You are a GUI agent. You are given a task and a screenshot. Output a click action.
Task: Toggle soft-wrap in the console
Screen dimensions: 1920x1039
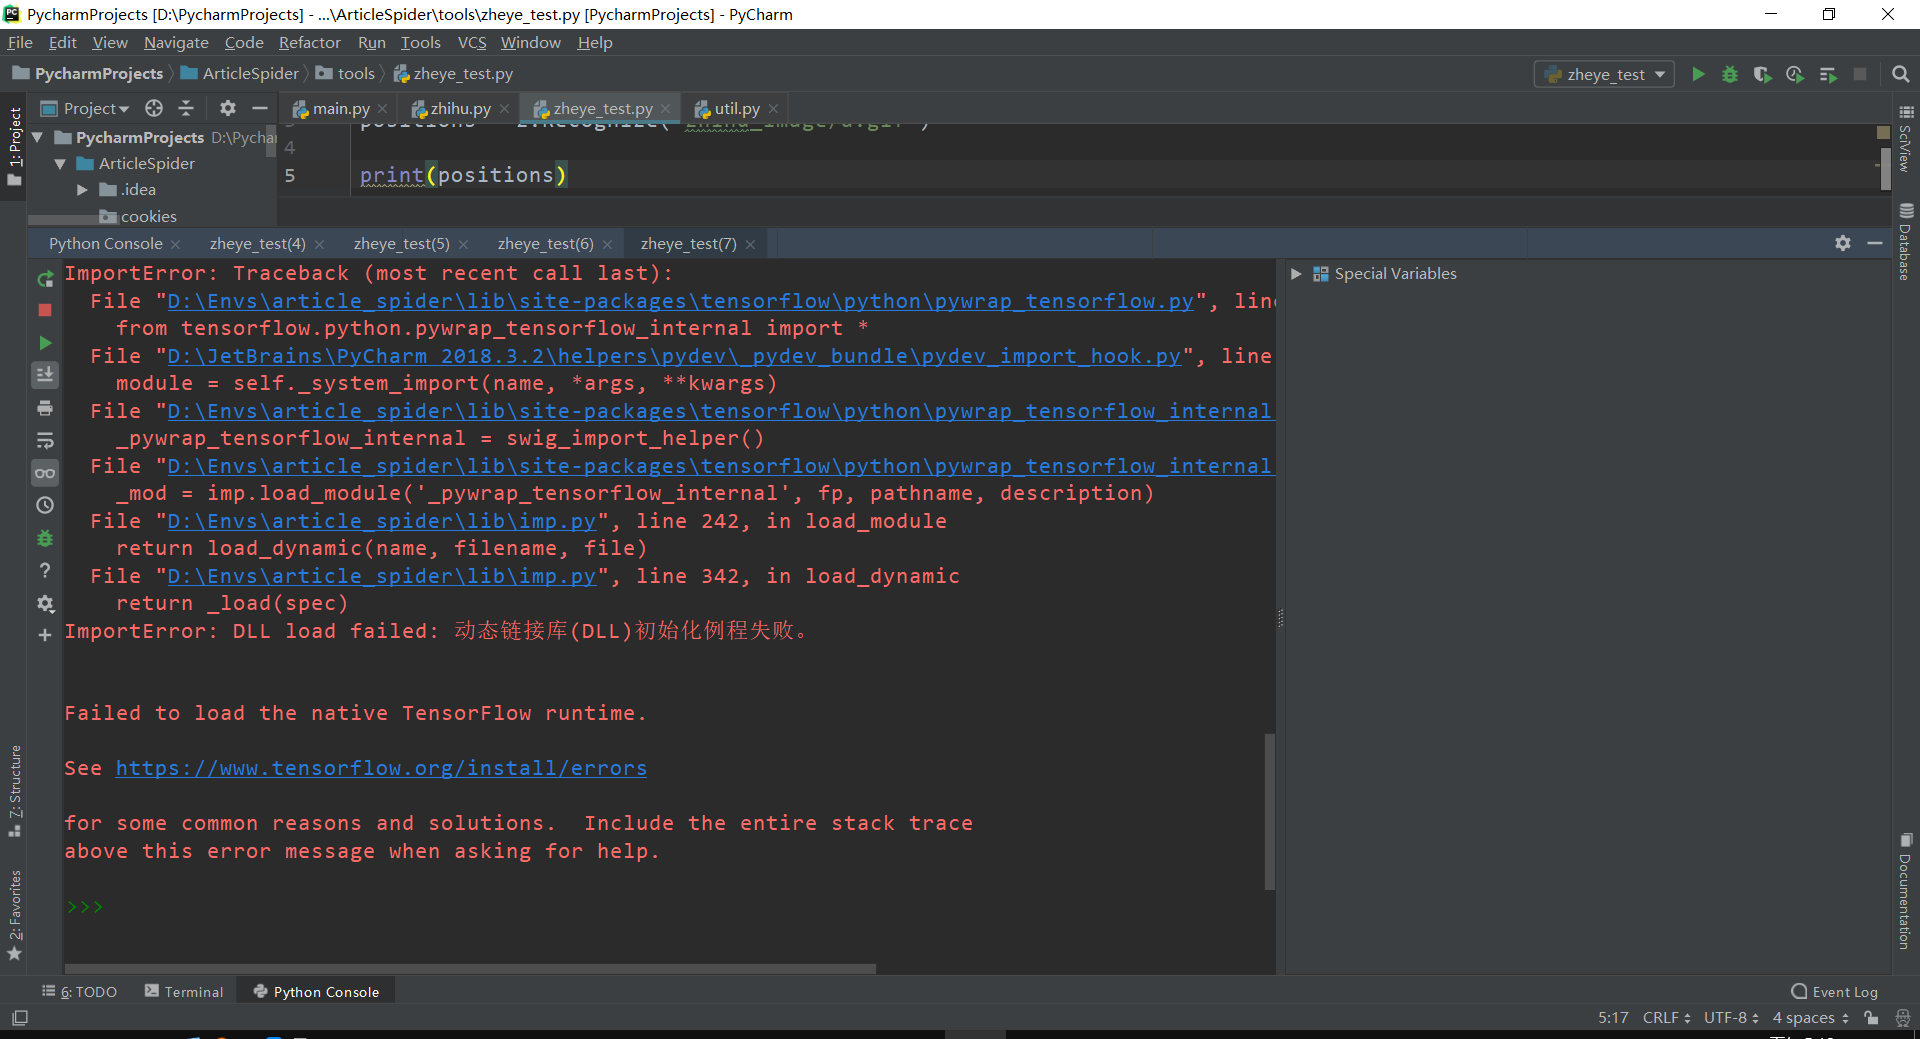click(45, 441)
